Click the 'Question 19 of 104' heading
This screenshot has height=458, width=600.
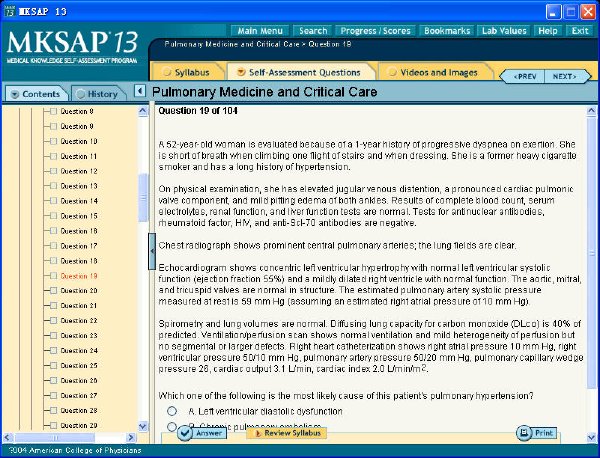click(198, 111)
